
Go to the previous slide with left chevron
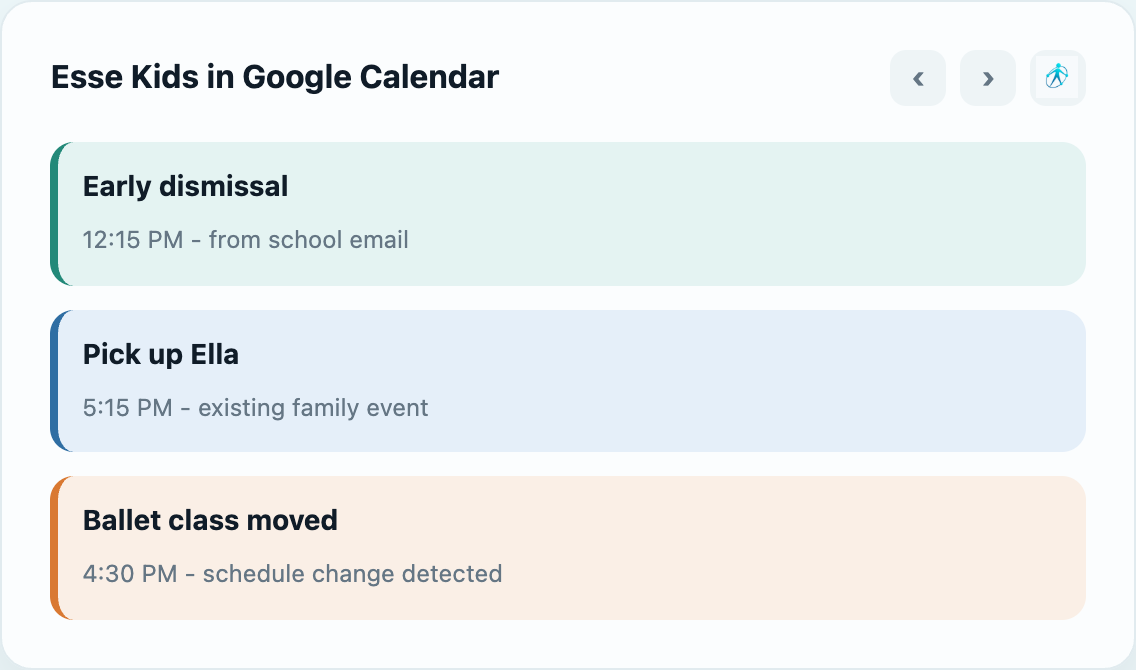pyautogui.click(x=918, y=78)
